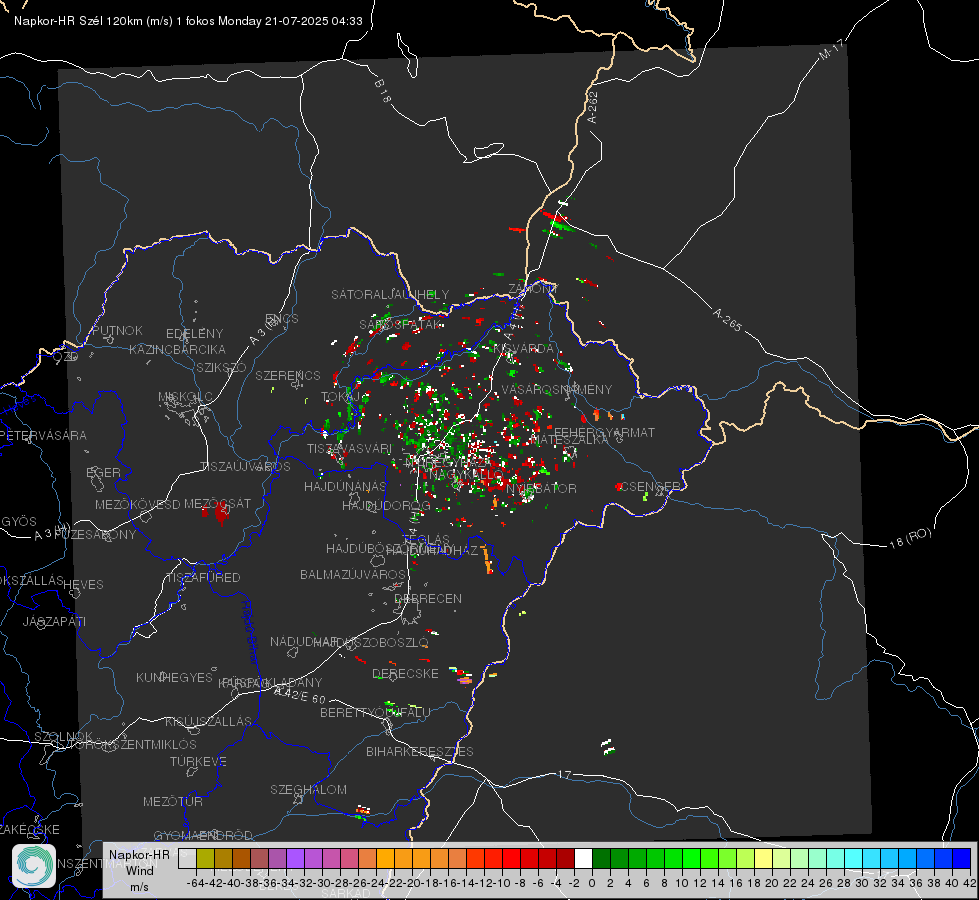
Task: Pick the olive swatch above the -64 label
Action: point(205,859)
